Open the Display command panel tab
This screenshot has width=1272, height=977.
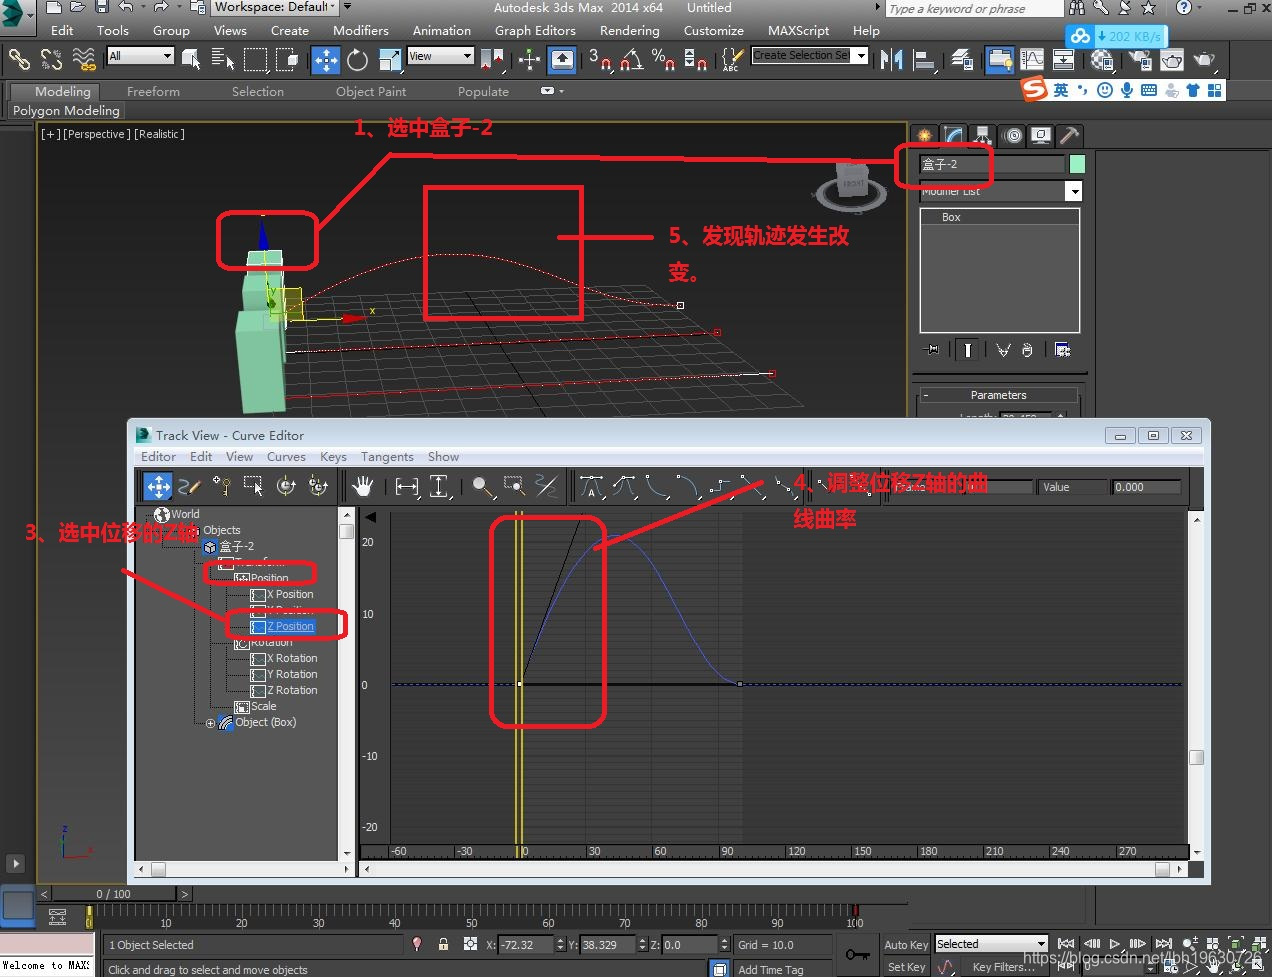pyautogui.click(x=1041, y=135)
